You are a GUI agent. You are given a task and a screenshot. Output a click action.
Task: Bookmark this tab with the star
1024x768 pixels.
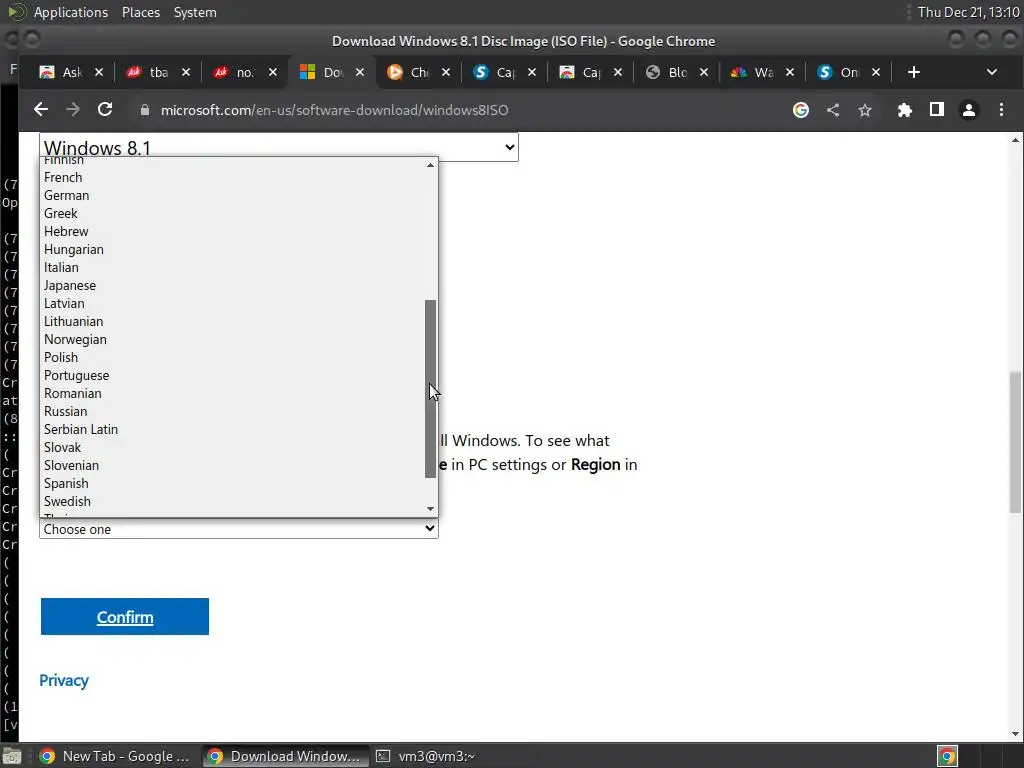[865, 110]
